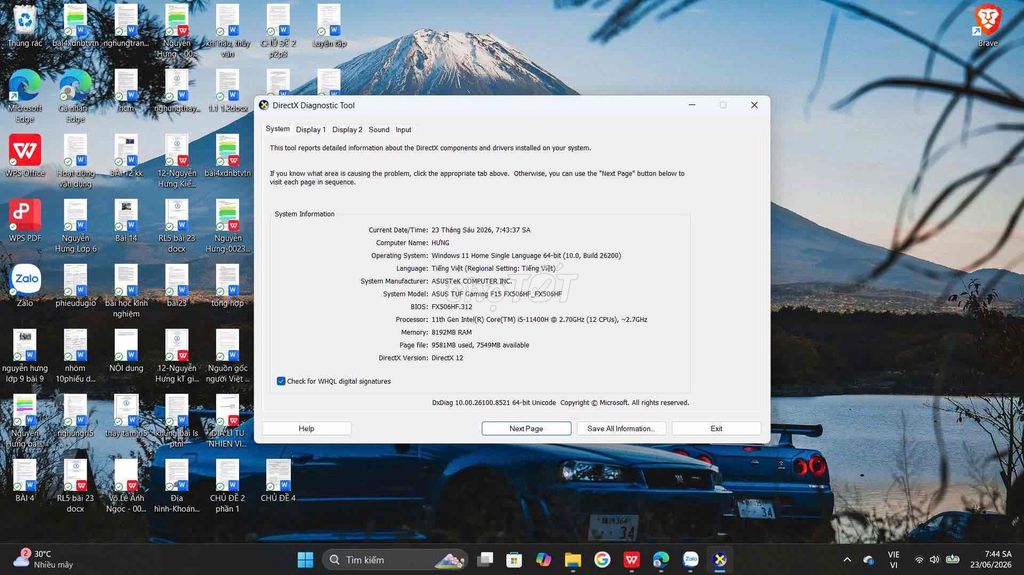Open the volume control in system tray
1024x575 pixels.
click(935, 560)
